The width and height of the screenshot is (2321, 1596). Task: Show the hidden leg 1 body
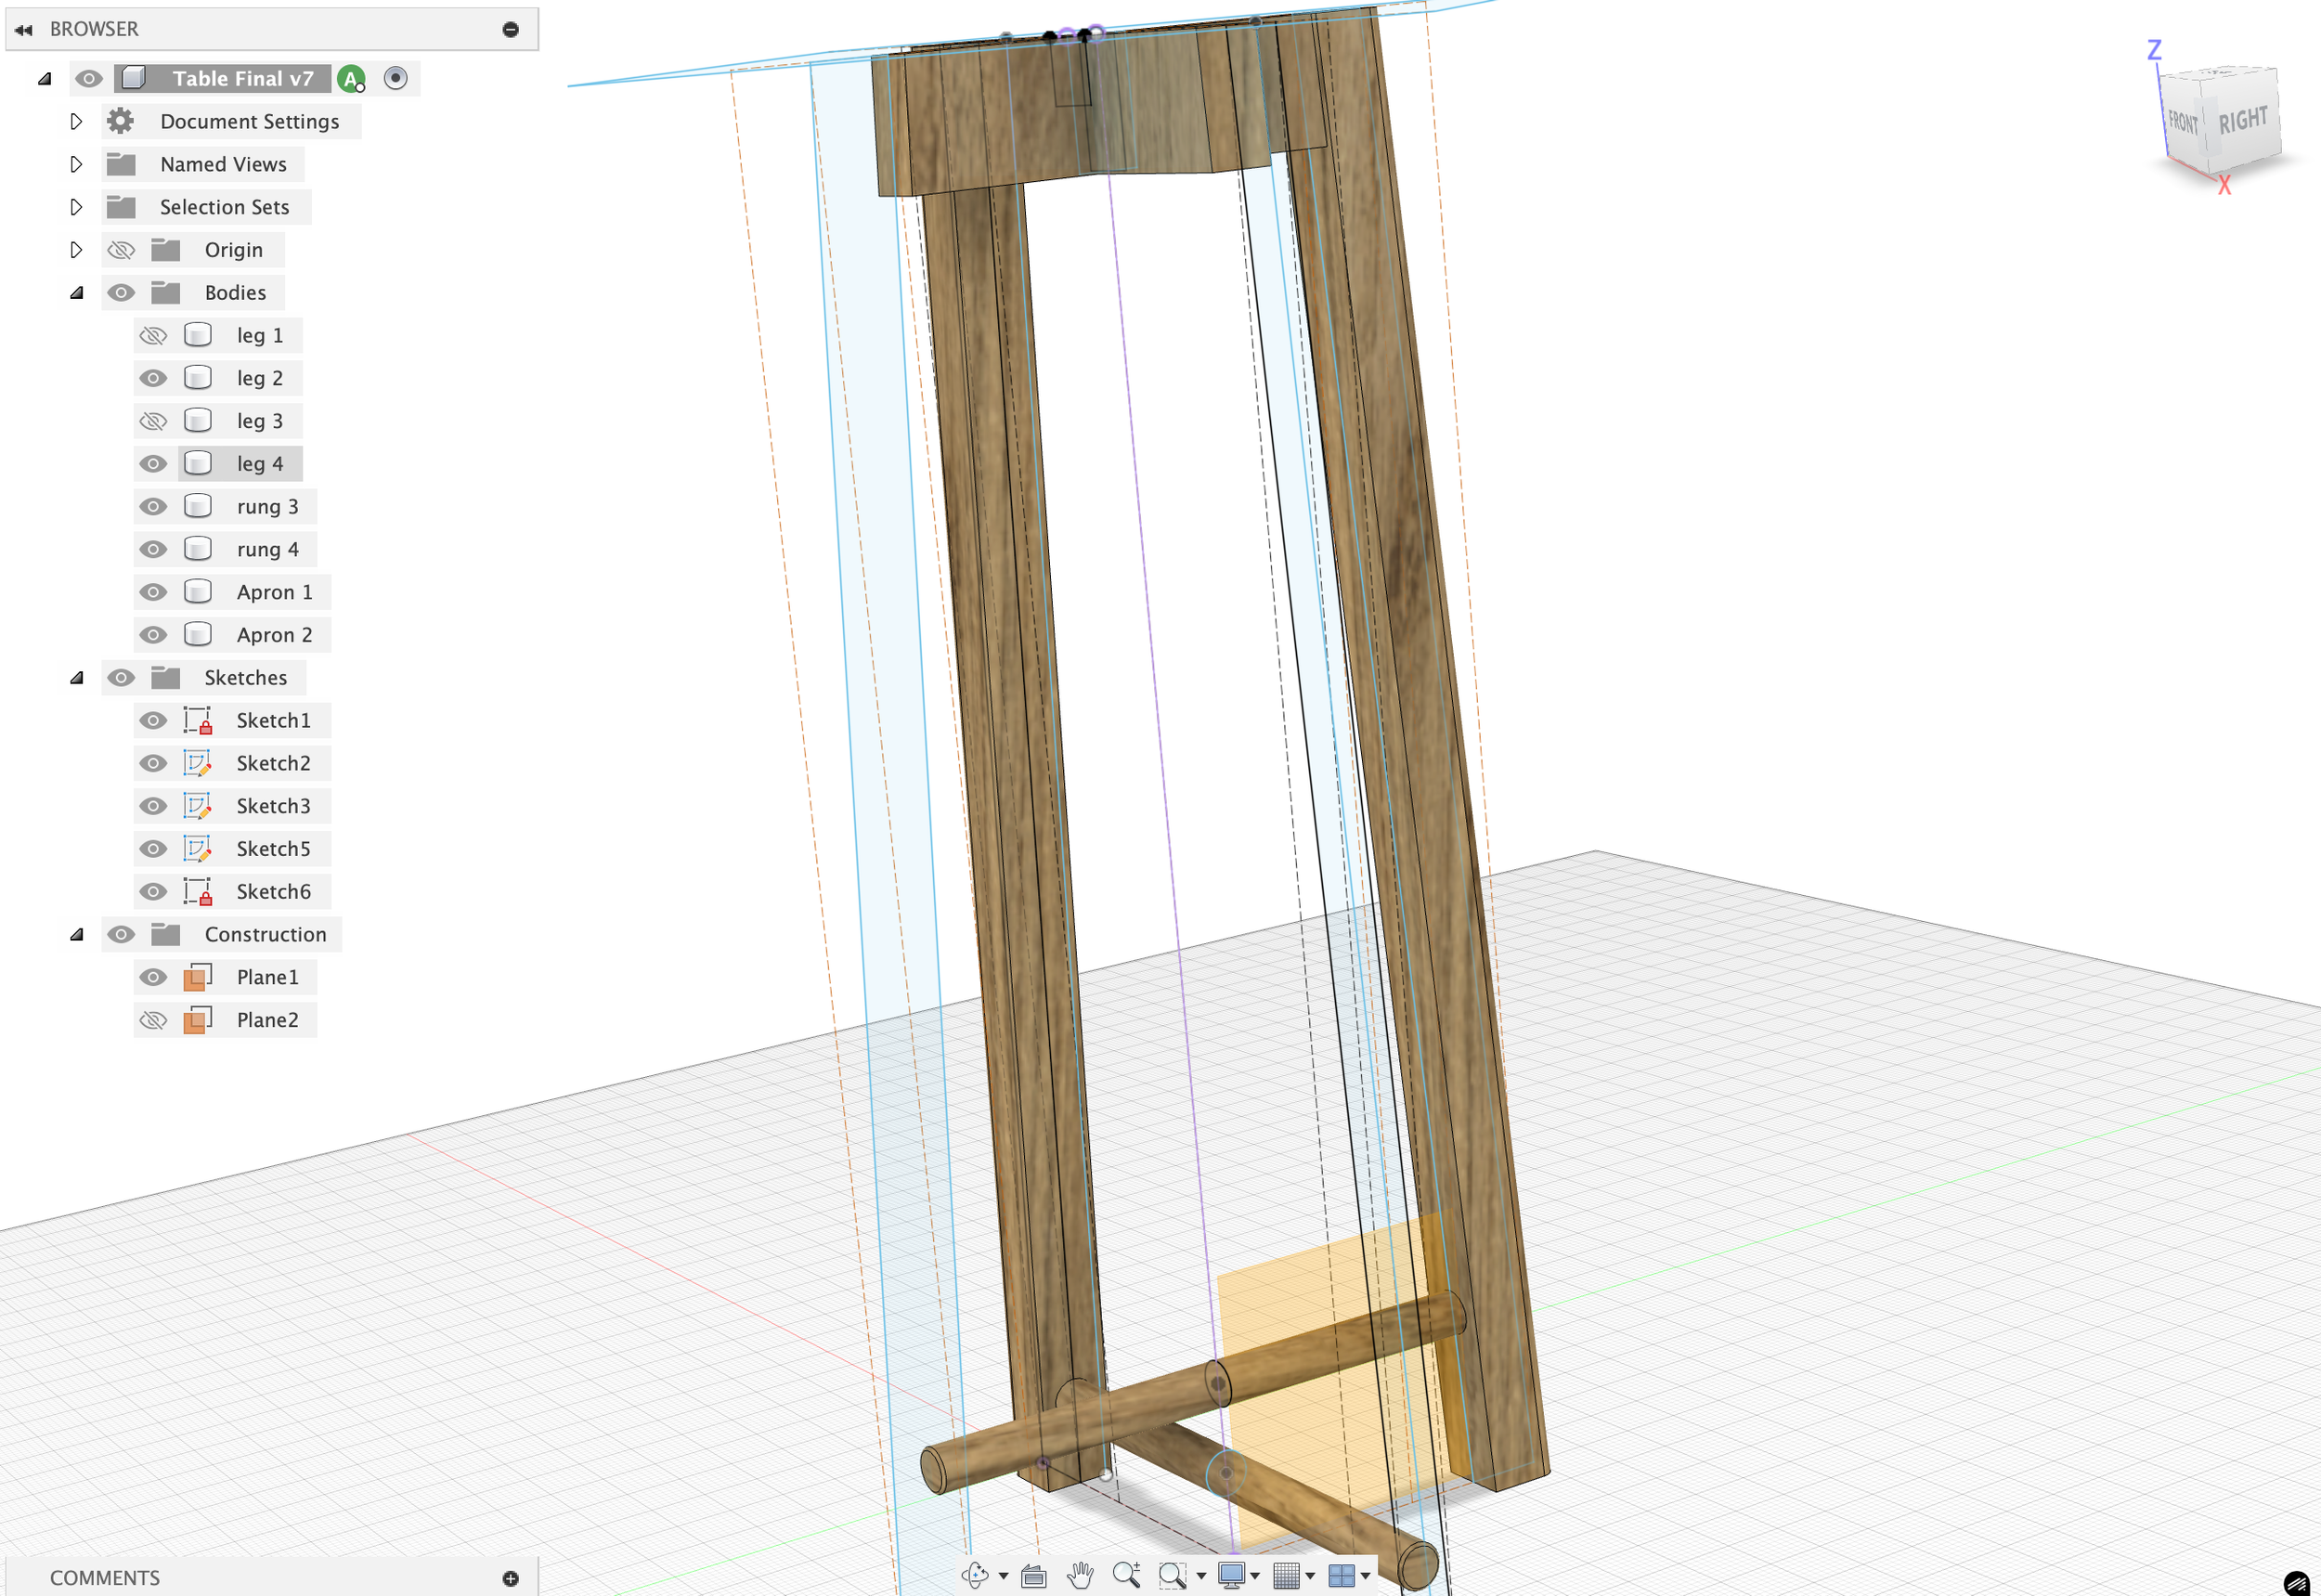coord(153,336)
